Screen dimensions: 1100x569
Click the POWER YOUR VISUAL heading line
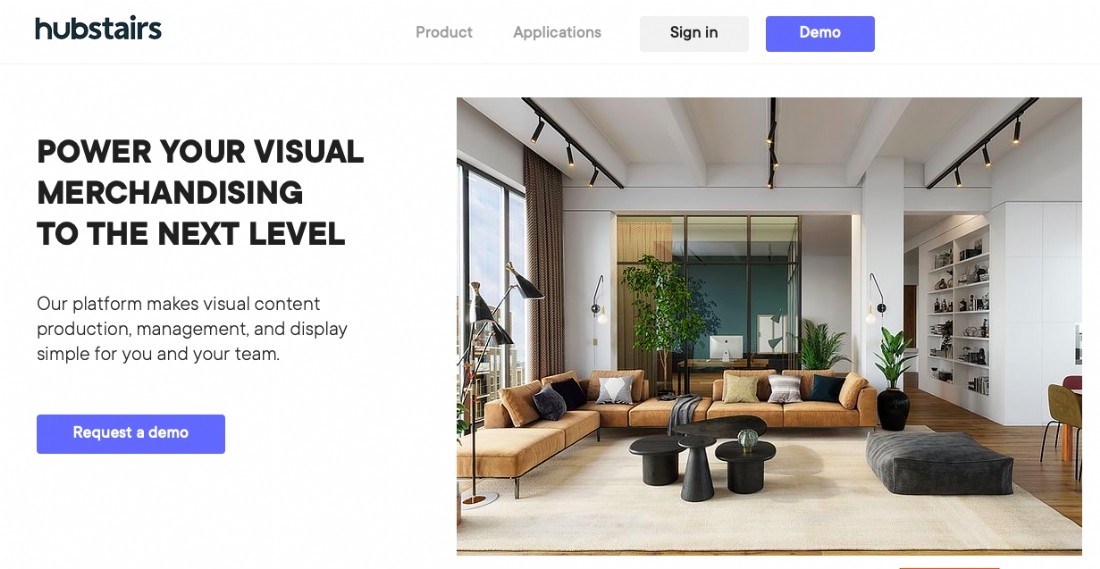(x=201, y=152)
